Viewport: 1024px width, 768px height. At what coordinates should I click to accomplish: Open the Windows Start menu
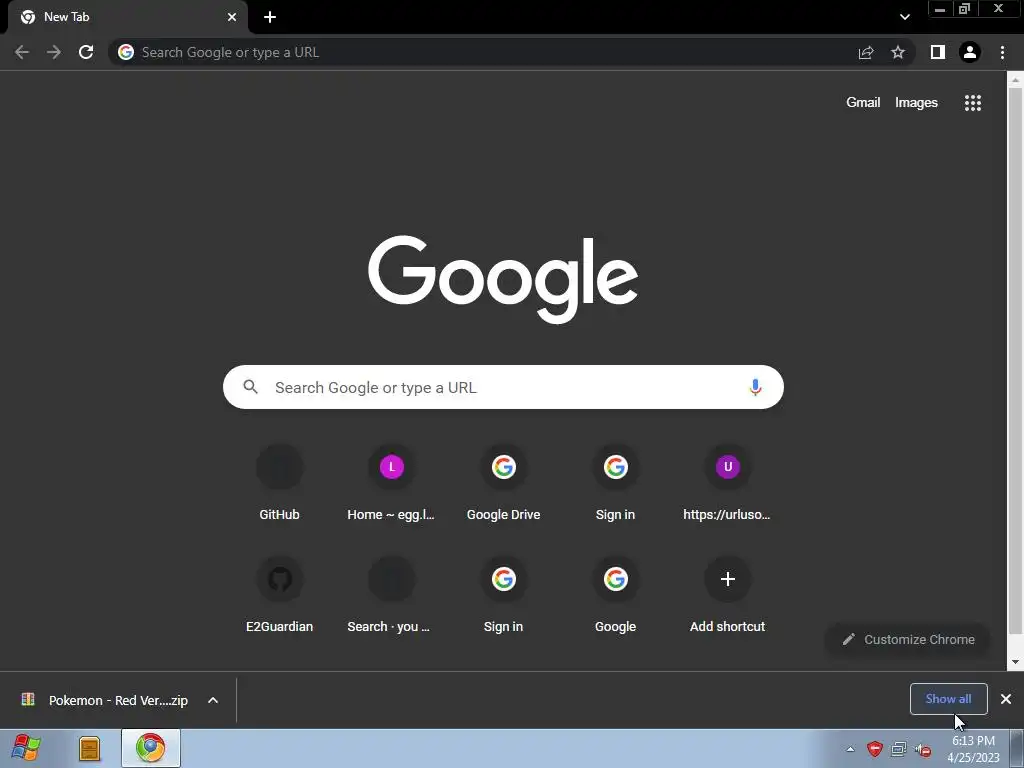click(26, 748)
